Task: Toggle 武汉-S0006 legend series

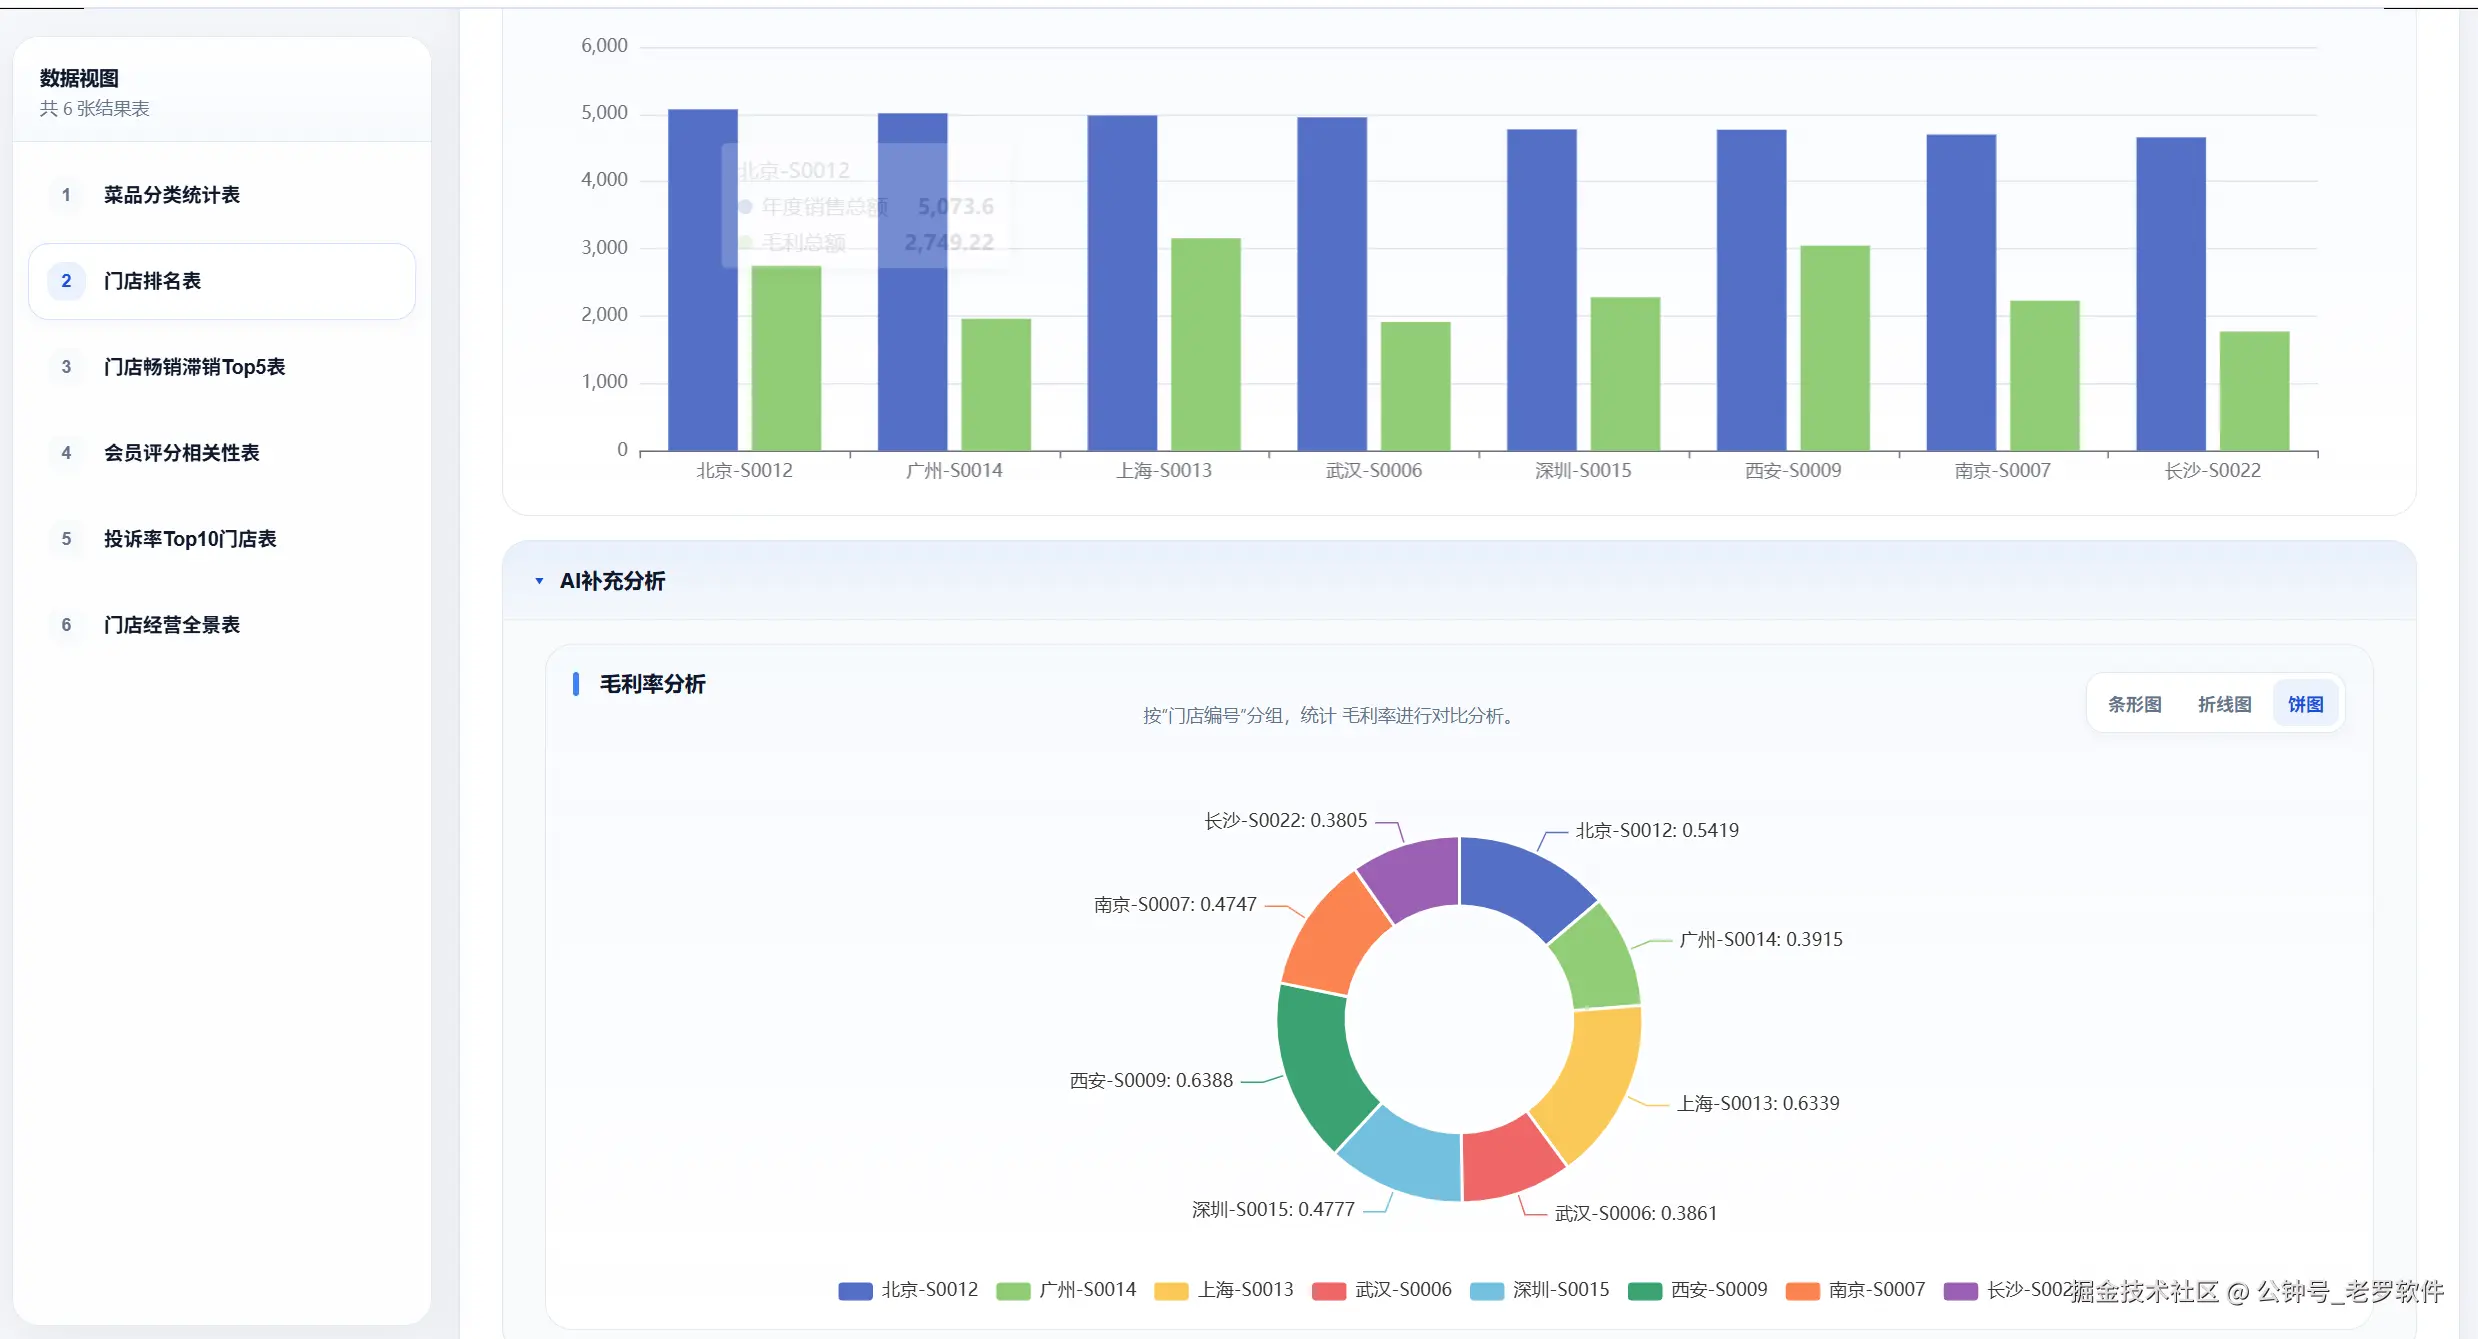Action: tap(1381, 1291)
